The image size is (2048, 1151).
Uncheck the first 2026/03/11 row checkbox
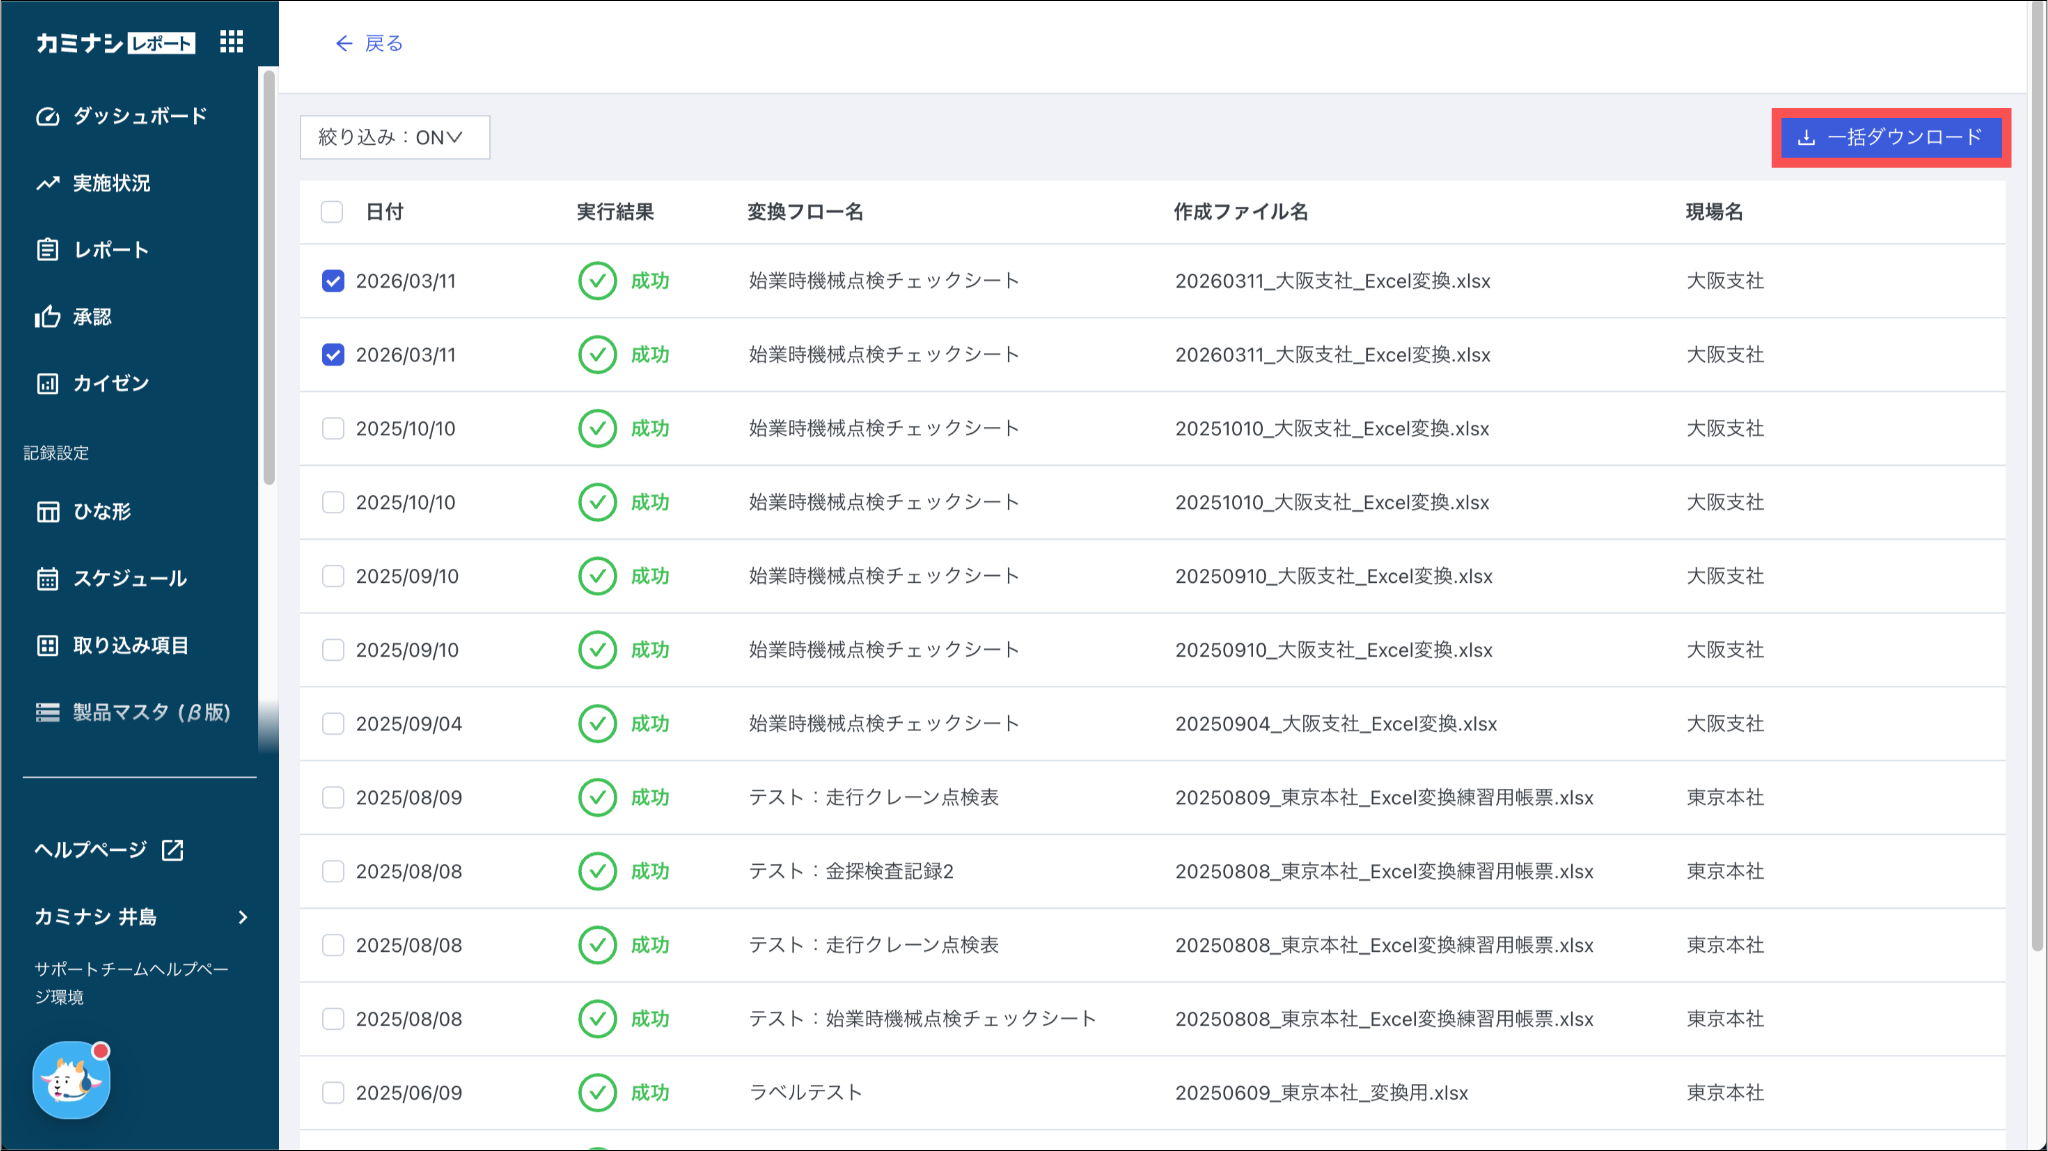tap(333, 281)
